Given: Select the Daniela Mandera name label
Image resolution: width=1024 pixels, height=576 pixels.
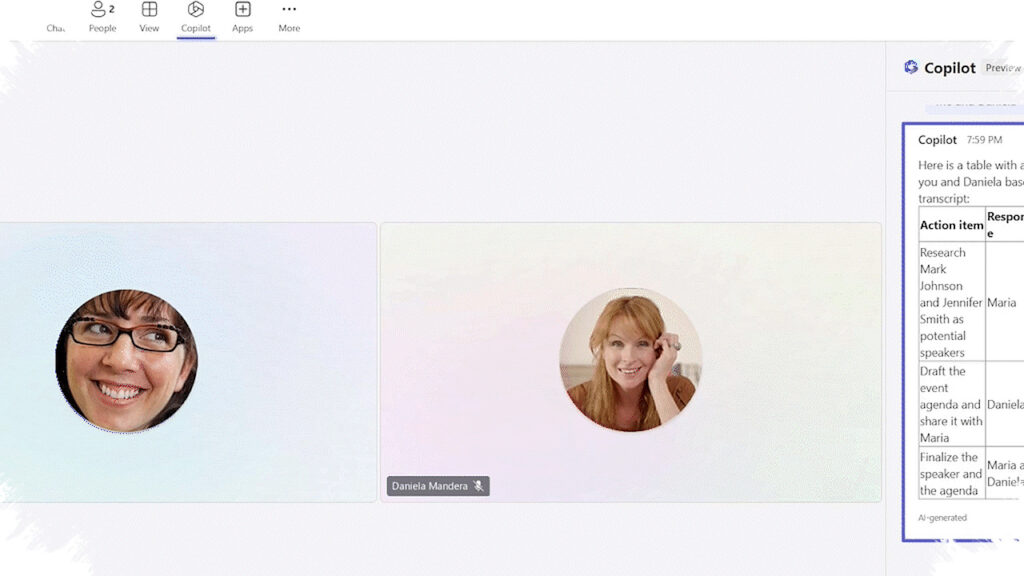Looking at the screenshot, I should coord(430,486).
